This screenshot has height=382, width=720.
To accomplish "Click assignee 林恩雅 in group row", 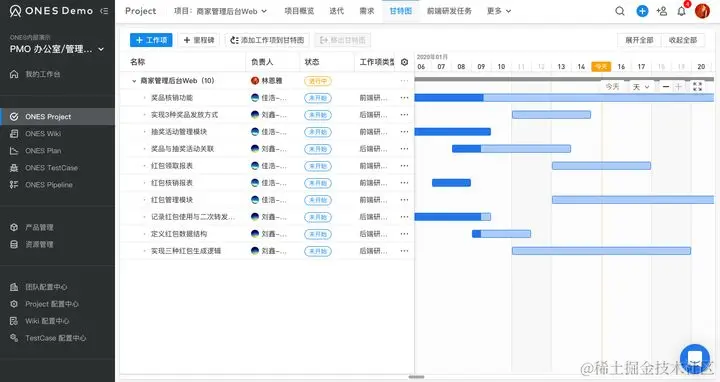I will 267,81.
